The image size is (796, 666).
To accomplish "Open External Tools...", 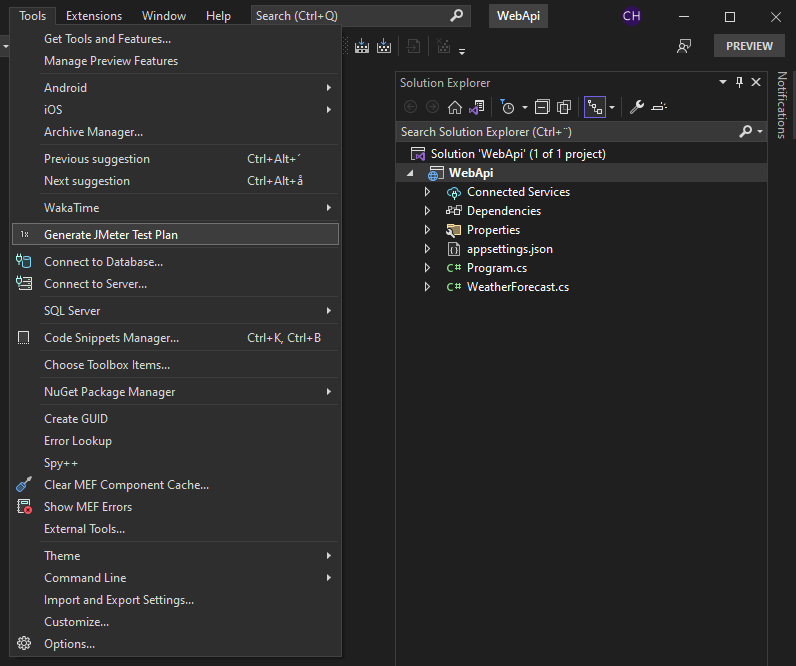I will tap(175, 529).
